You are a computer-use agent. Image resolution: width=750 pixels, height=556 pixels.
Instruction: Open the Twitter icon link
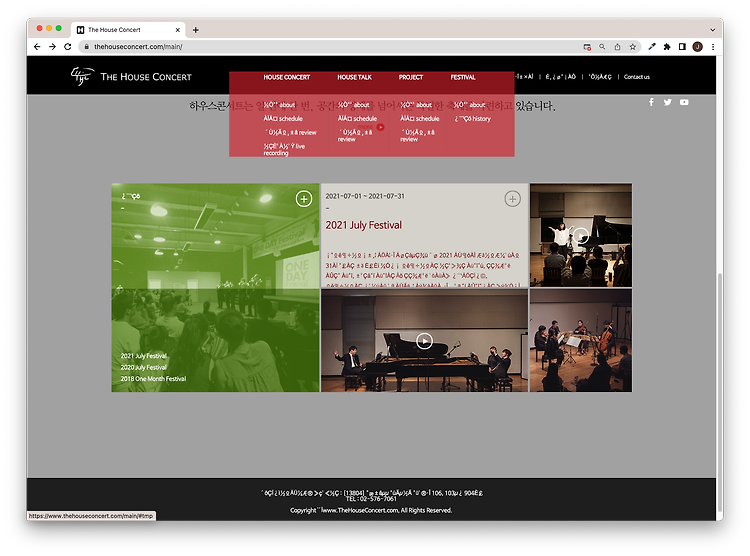pyautogui.click(x=667, y=102)
